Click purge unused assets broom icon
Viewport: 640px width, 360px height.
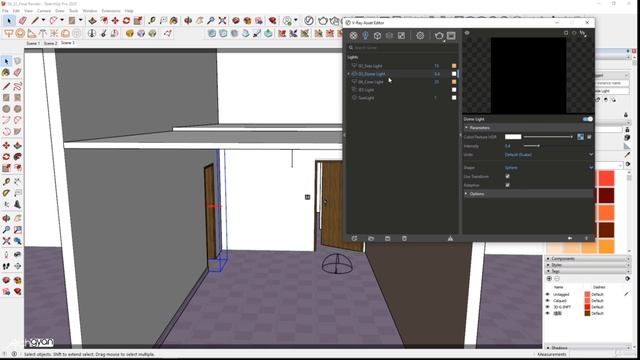450,238
